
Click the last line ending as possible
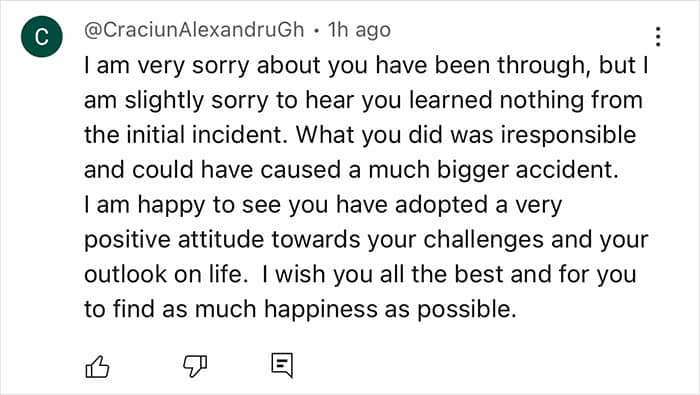tap(300, 309)
